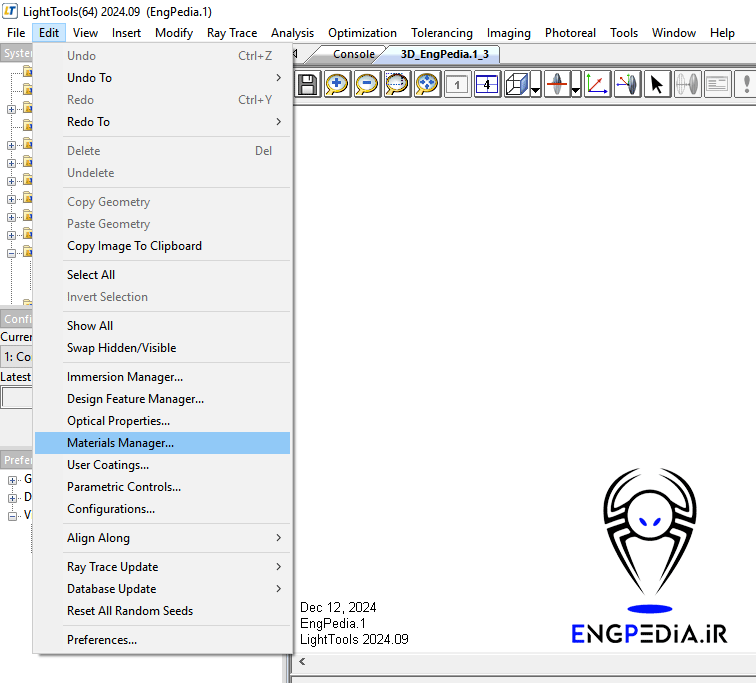
Task: Expand the Redo To submenu
Action: click(162, 122)
